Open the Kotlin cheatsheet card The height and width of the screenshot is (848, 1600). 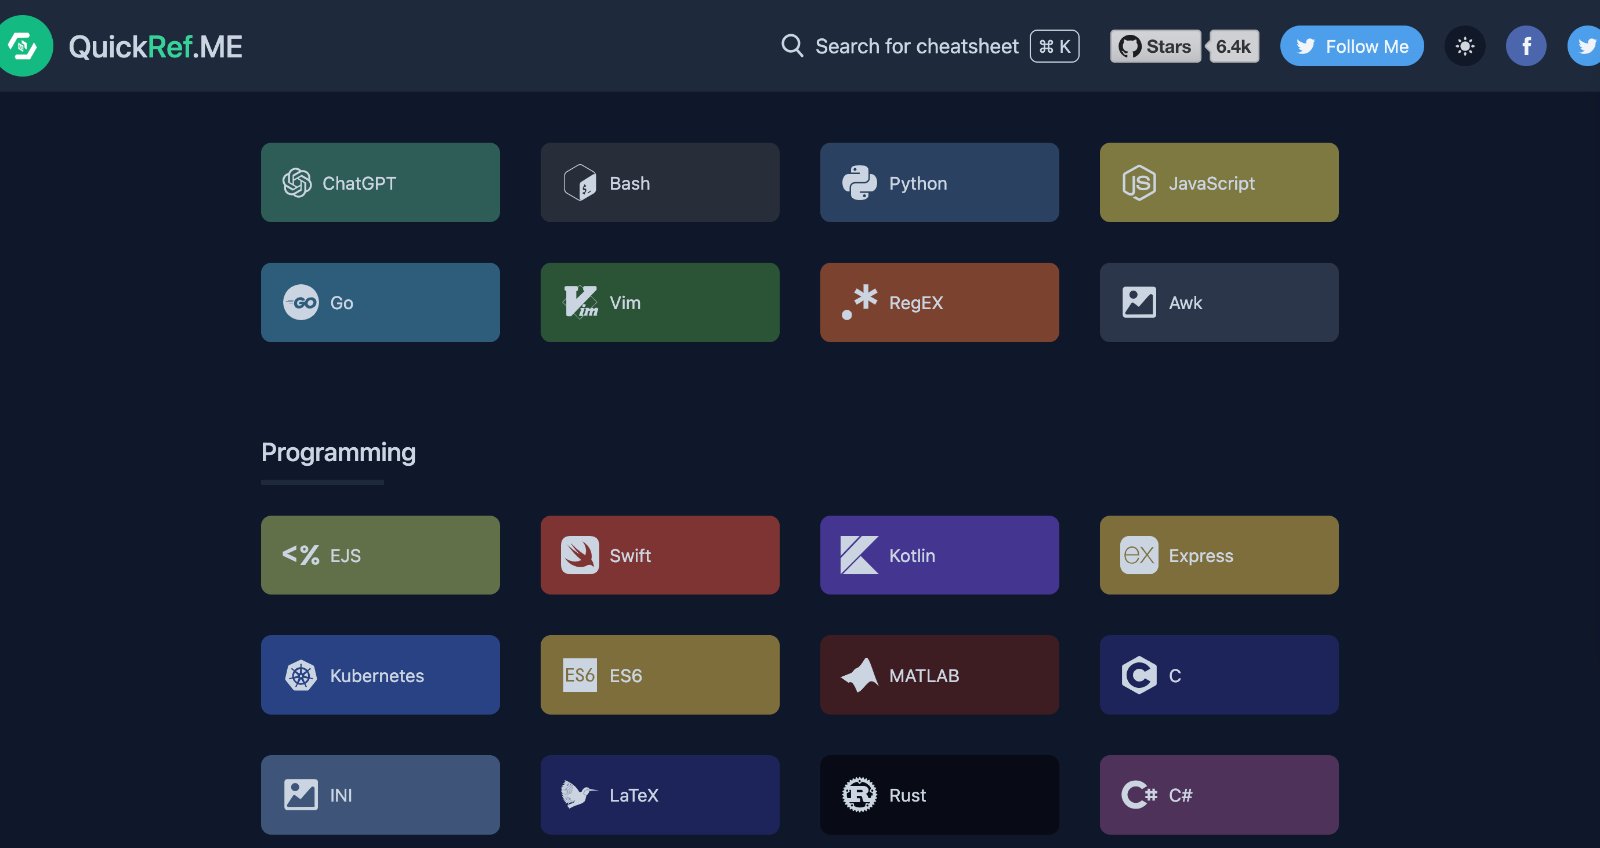pyautogui.click(x=939, y=555)
